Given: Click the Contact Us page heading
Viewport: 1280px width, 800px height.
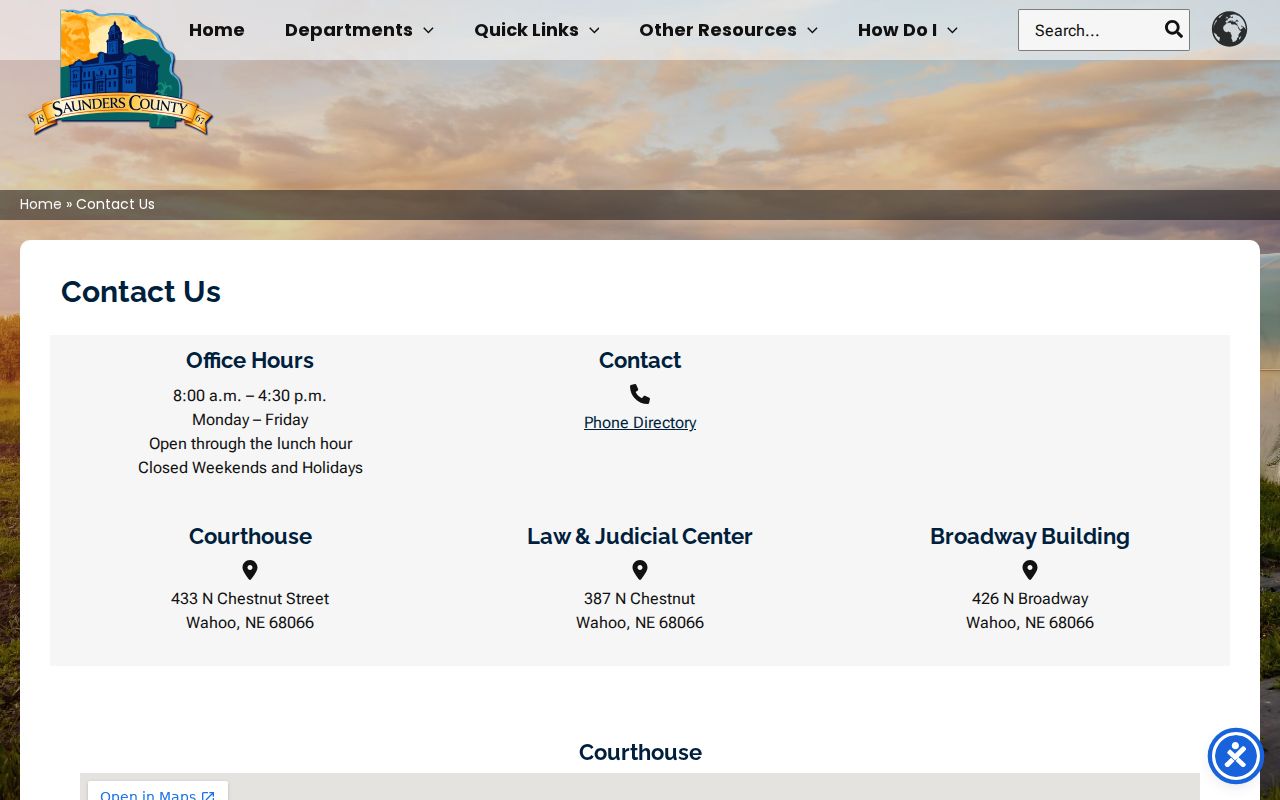Looking at the screenshot, I should click(x=141, y=292).
